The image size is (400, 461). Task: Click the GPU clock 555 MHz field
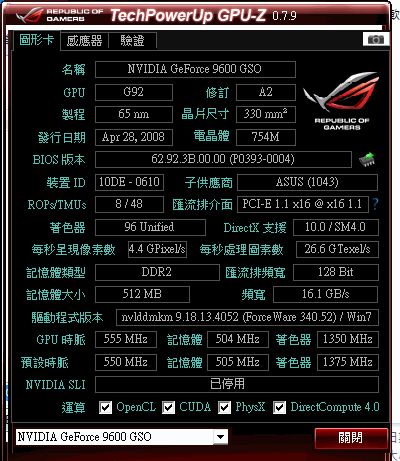pyautogui.click(x=126, y=340)
